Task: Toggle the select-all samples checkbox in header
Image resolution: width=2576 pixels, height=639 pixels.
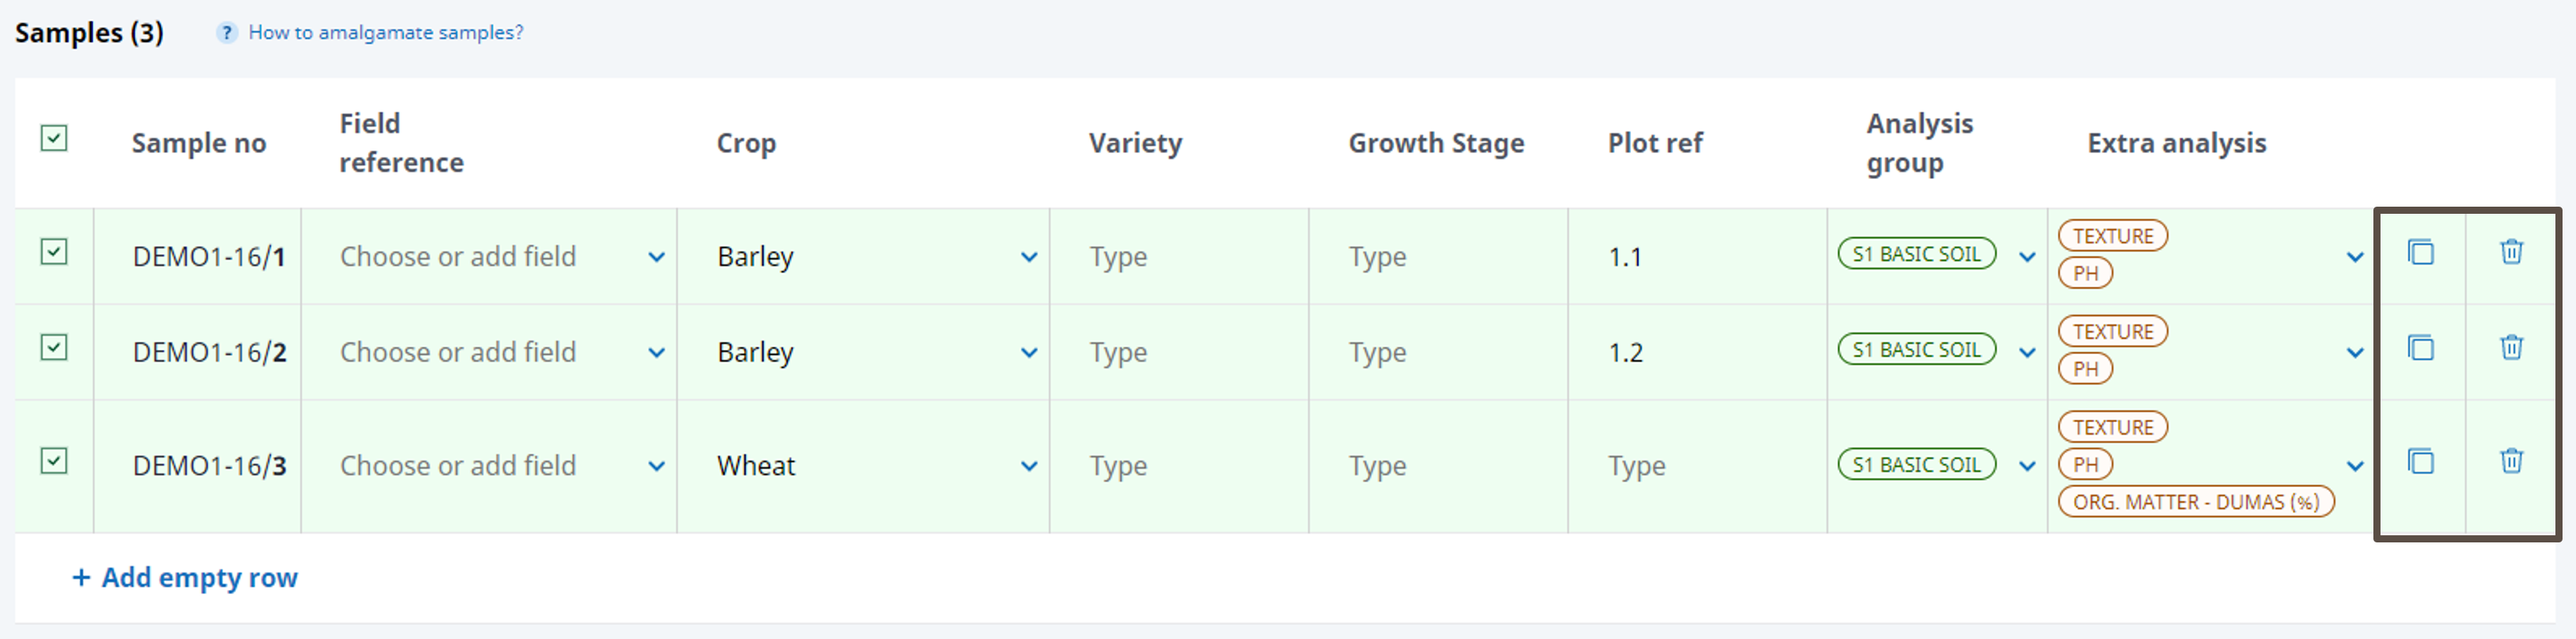Action: 54,138
